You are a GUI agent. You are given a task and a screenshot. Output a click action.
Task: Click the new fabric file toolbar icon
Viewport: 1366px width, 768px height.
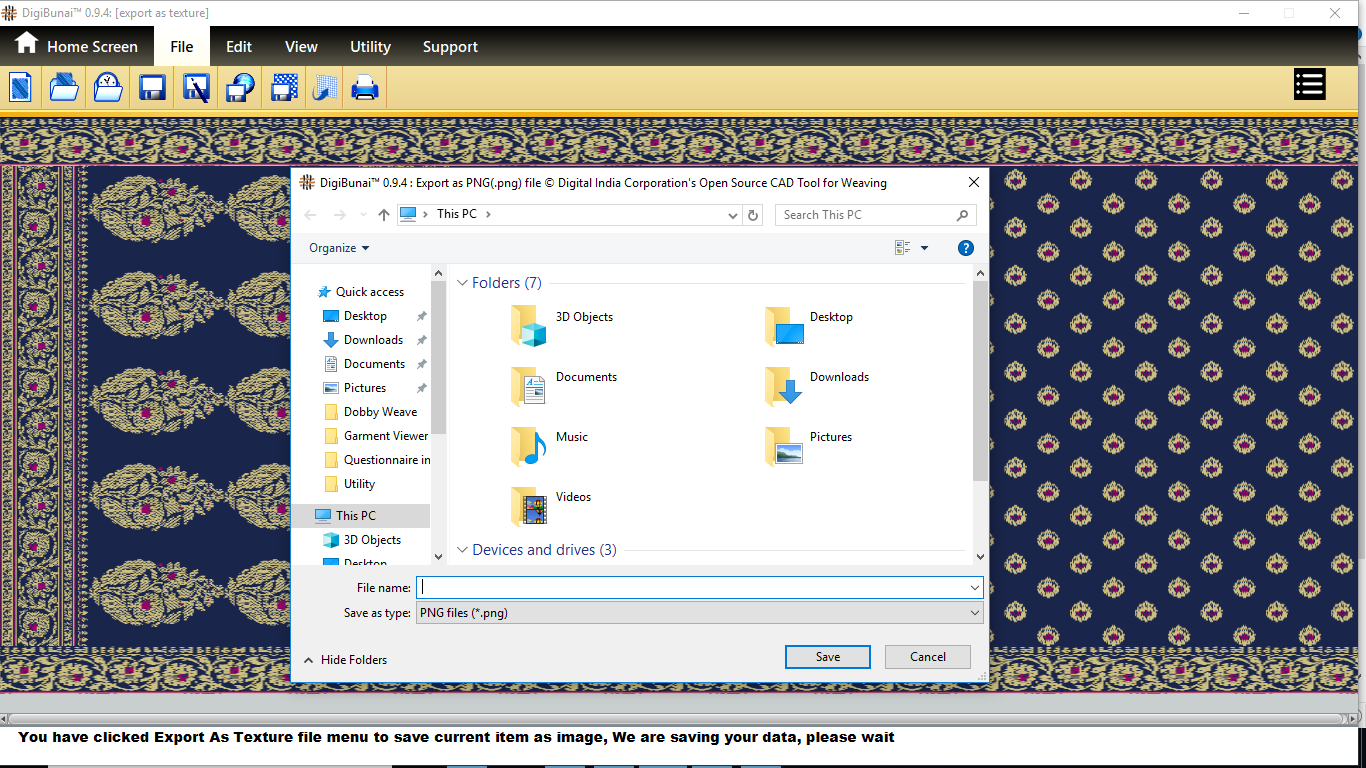[21, 87]
